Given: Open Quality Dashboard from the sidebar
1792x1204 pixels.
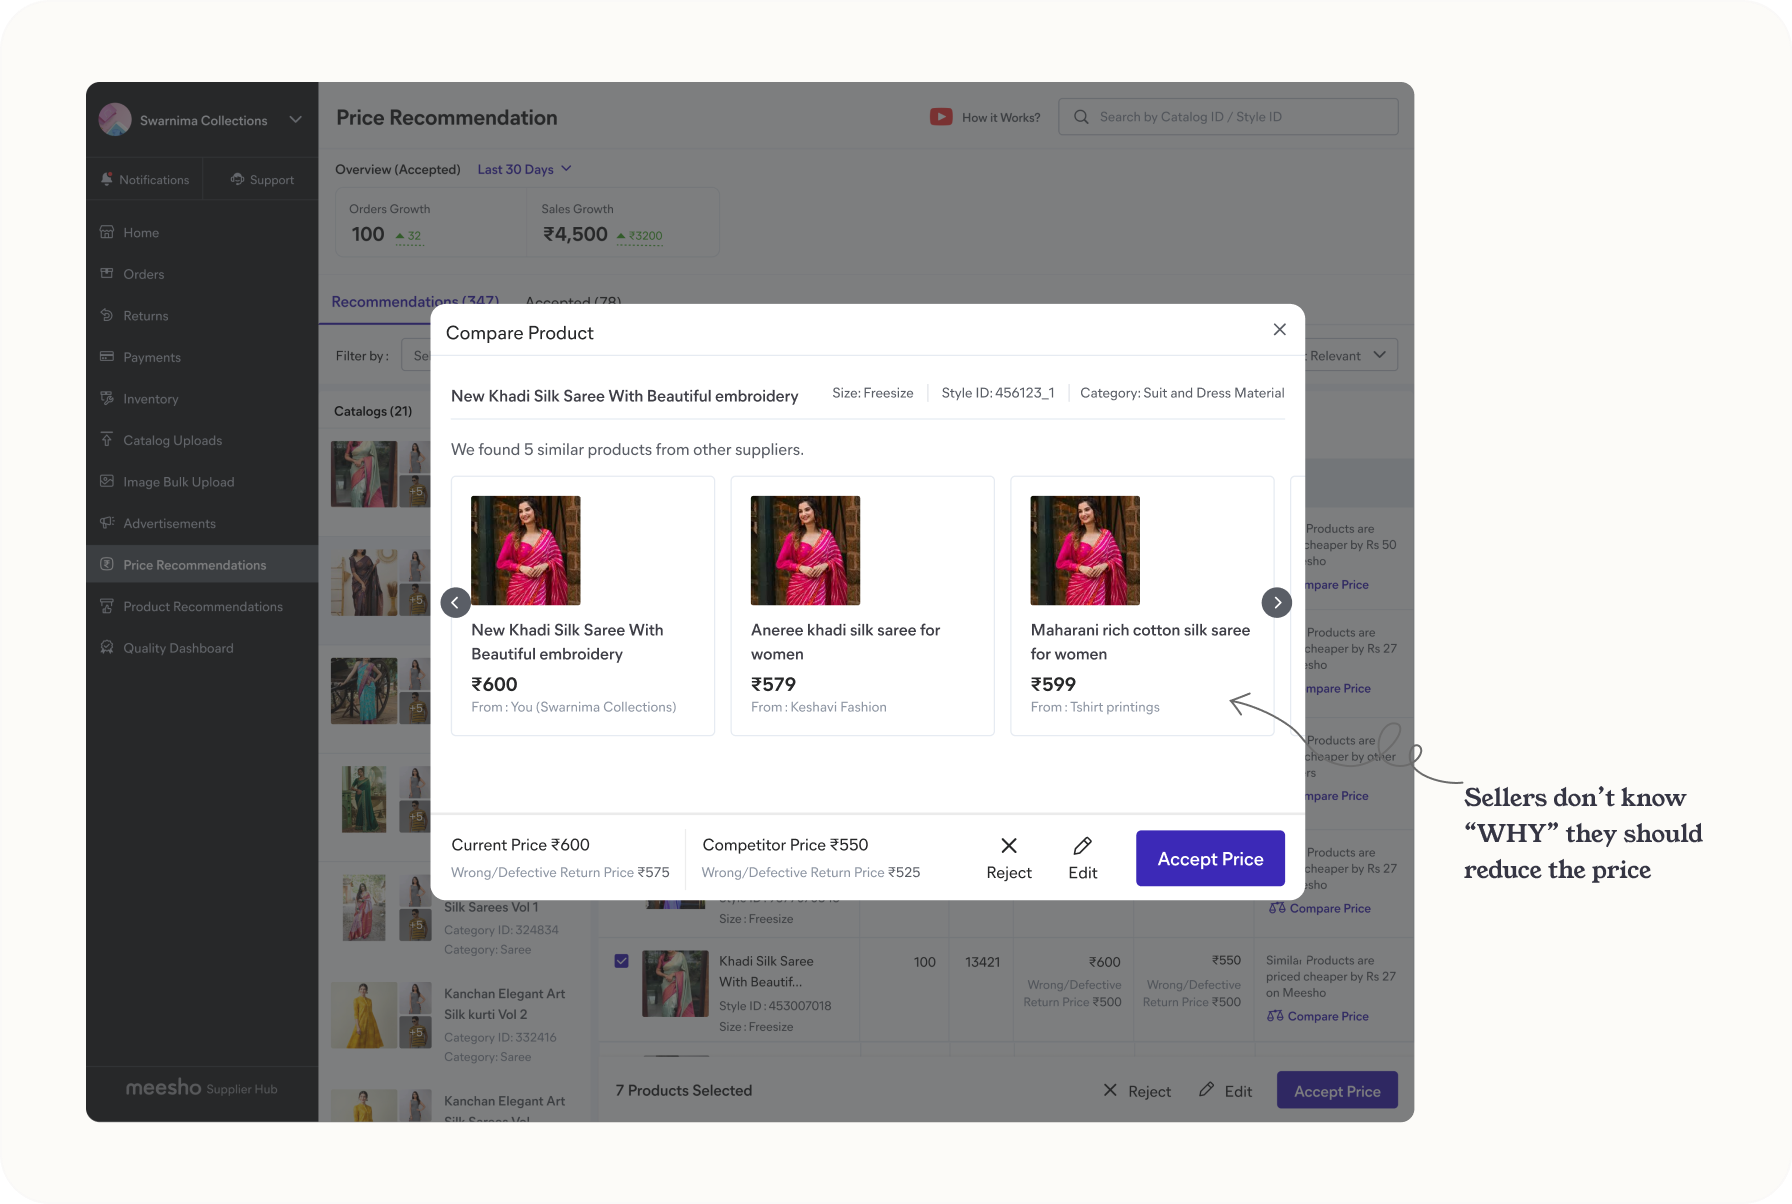Looking at the screenshot, I should pyautogui.click(x=202, y=648).
